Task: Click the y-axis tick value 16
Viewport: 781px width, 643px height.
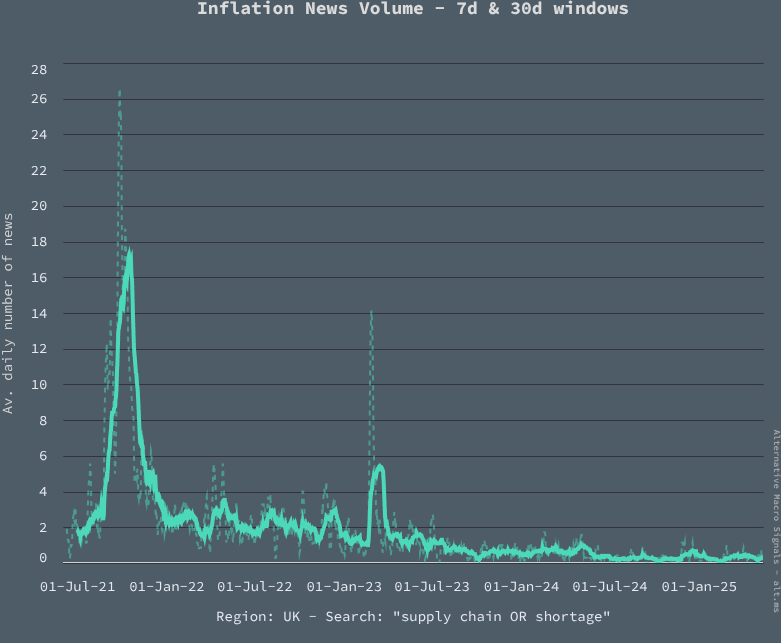Action: pyautogui.click(x=39, y=278)
